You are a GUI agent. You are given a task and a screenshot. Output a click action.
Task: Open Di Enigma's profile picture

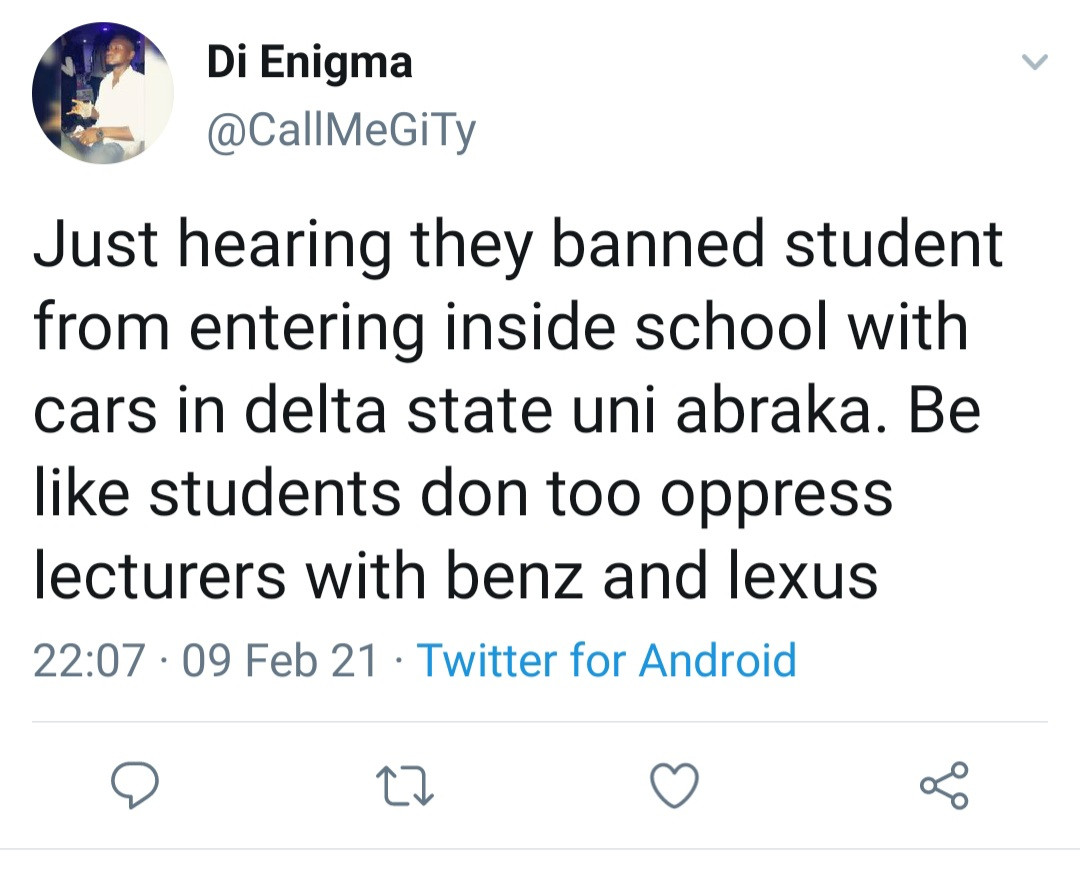click(103, 94)
